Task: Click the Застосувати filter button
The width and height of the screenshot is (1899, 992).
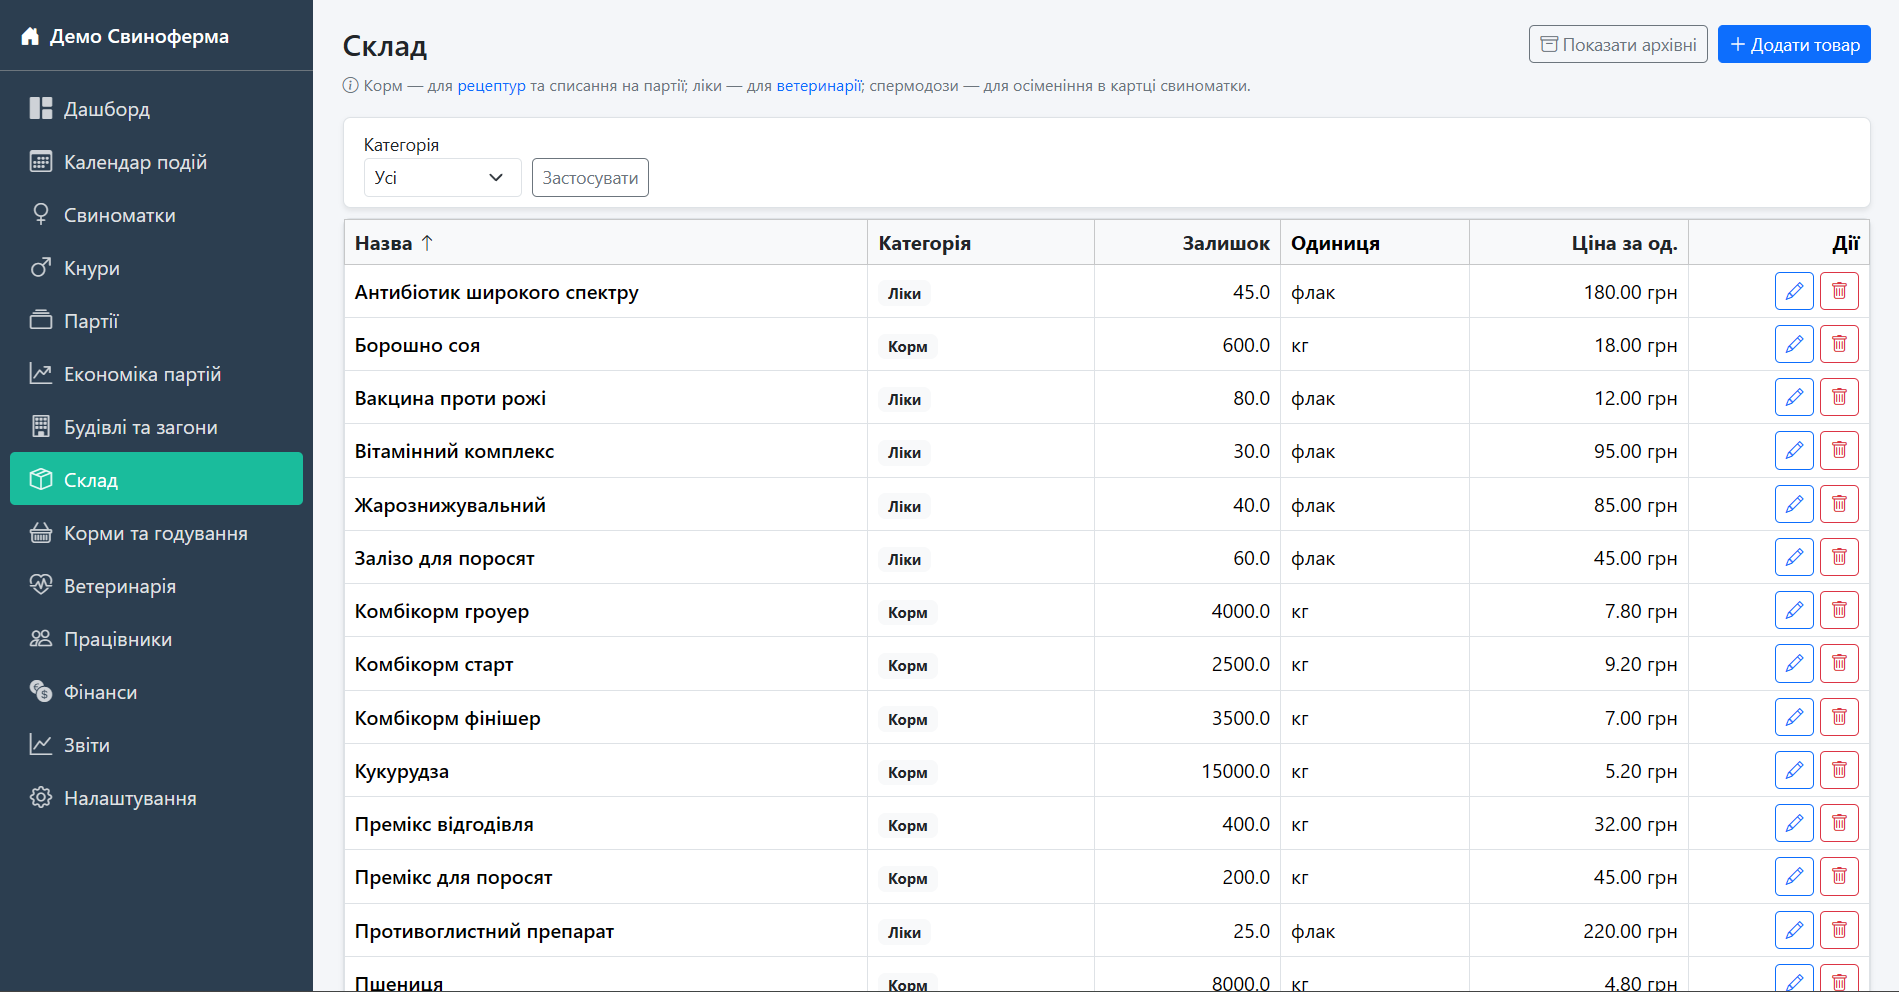Action: click(x=590, y=178)
